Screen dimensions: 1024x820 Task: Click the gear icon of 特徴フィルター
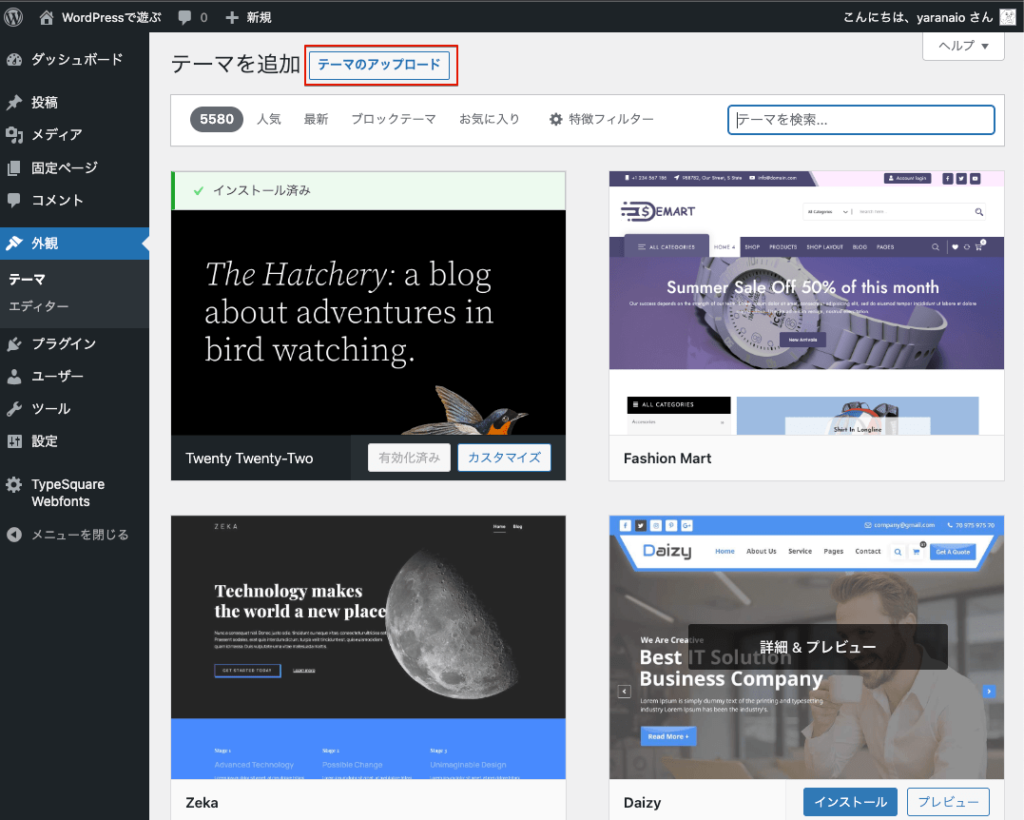click(556, 119)
